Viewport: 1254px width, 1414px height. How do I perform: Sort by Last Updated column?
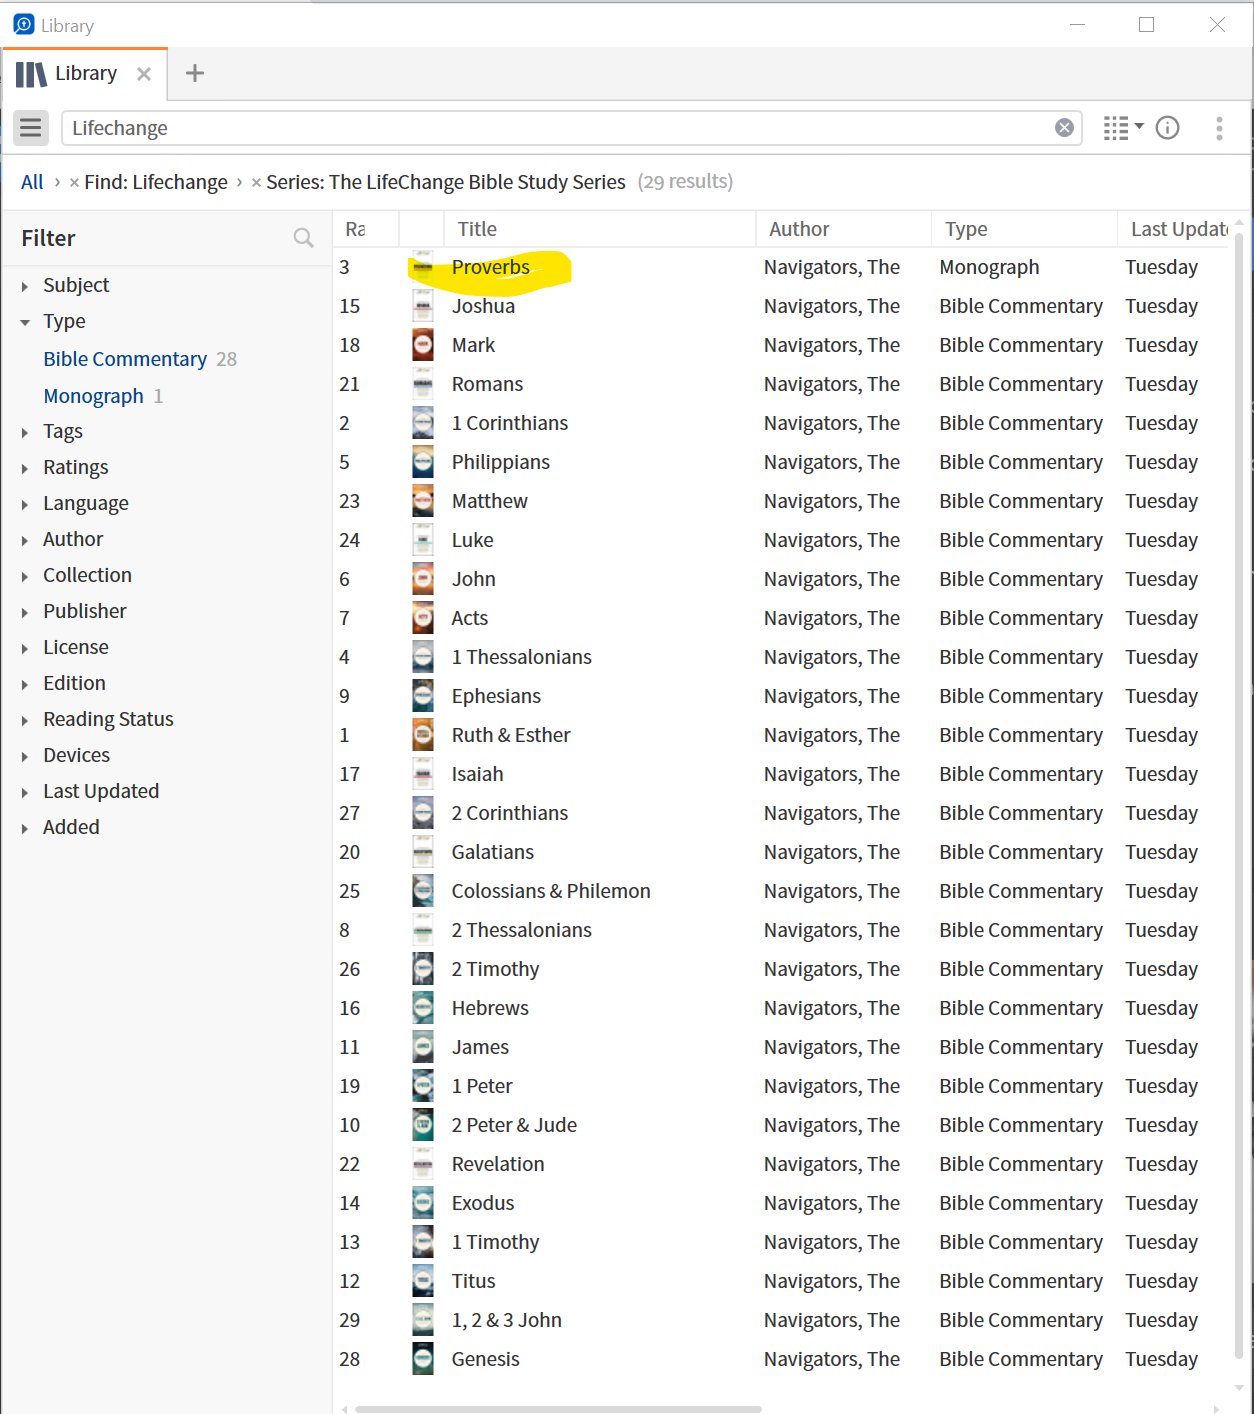pyautogui.click(x=1175, y=229)
